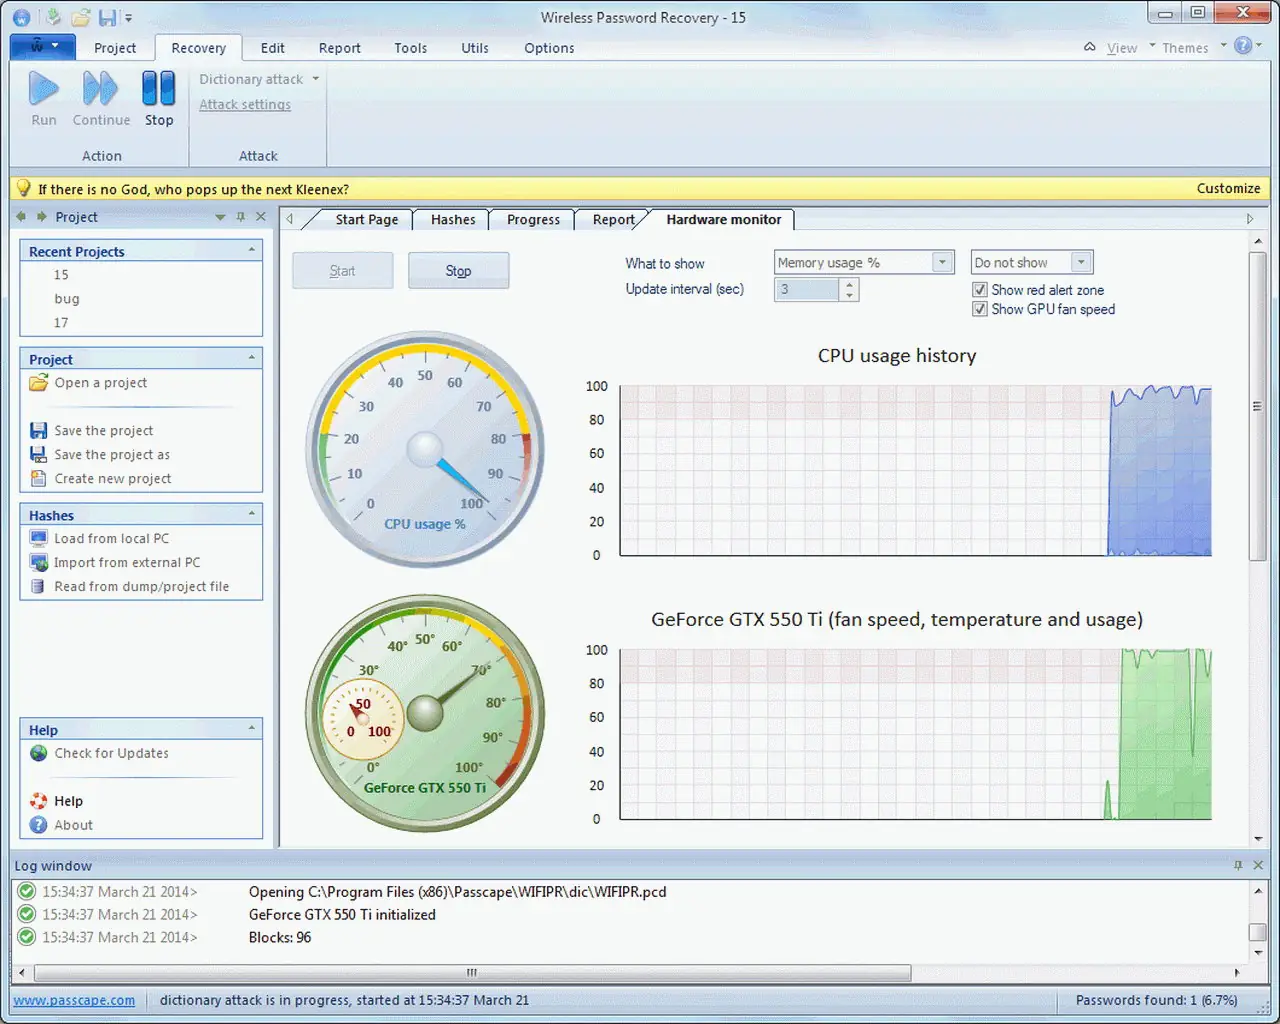Image resolution: width=1280 pixels, height=1024 pixels.
Task: Click the Attack settings link
Action: 245,105
